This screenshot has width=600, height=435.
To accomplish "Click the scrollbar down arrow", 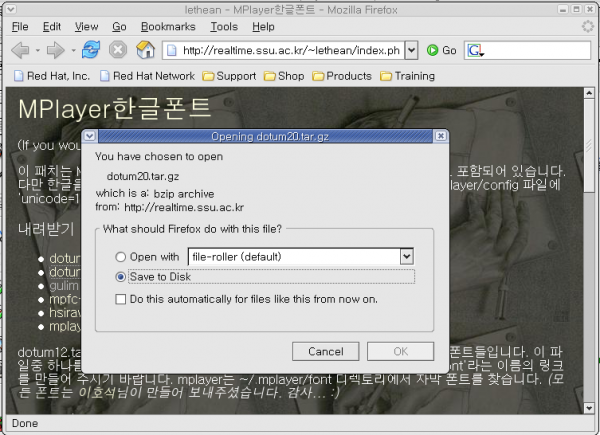I will pos(589,408).
